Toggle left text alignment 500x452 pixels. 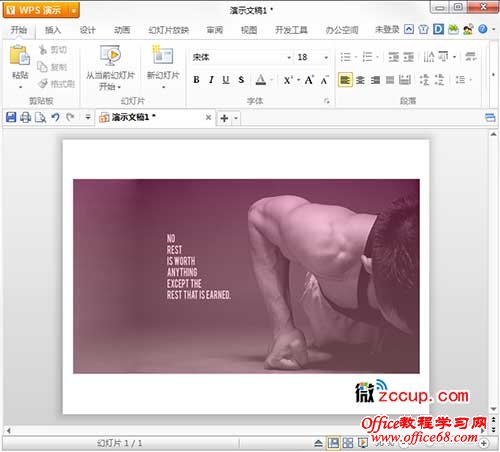point(345,80)
